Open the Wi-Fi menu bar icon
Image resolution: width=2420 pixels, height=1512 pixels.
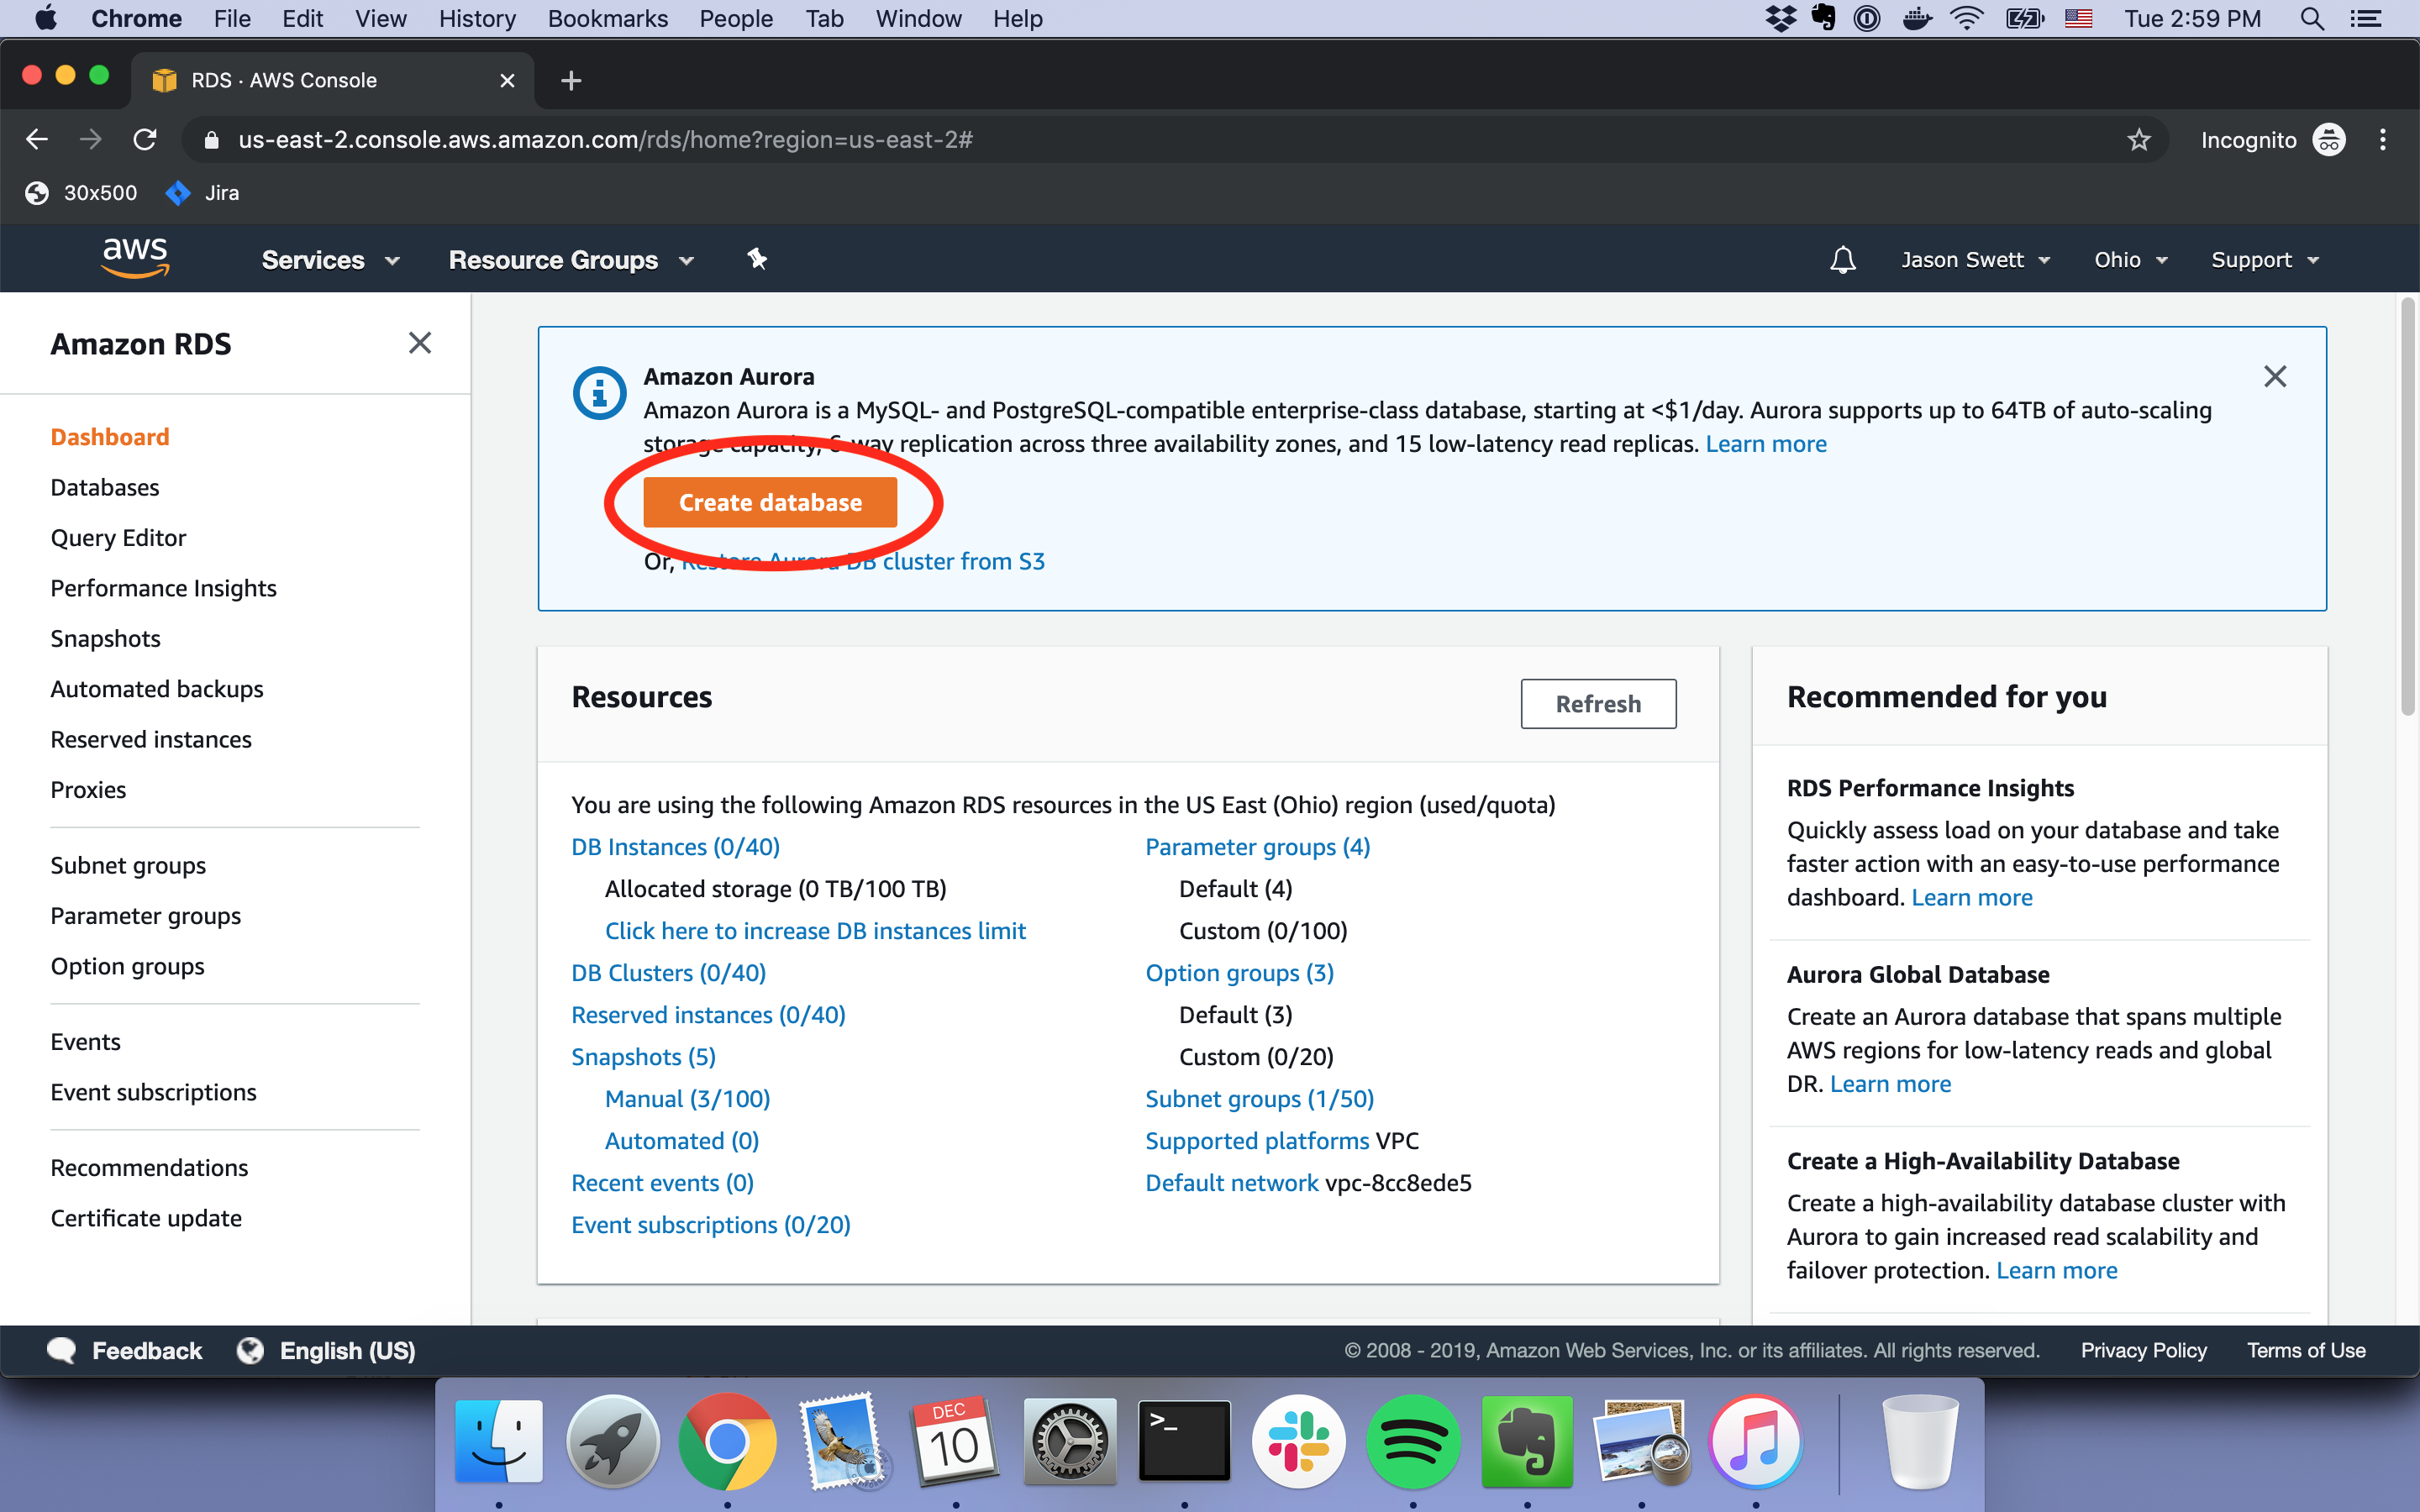tap(1967, 18)
